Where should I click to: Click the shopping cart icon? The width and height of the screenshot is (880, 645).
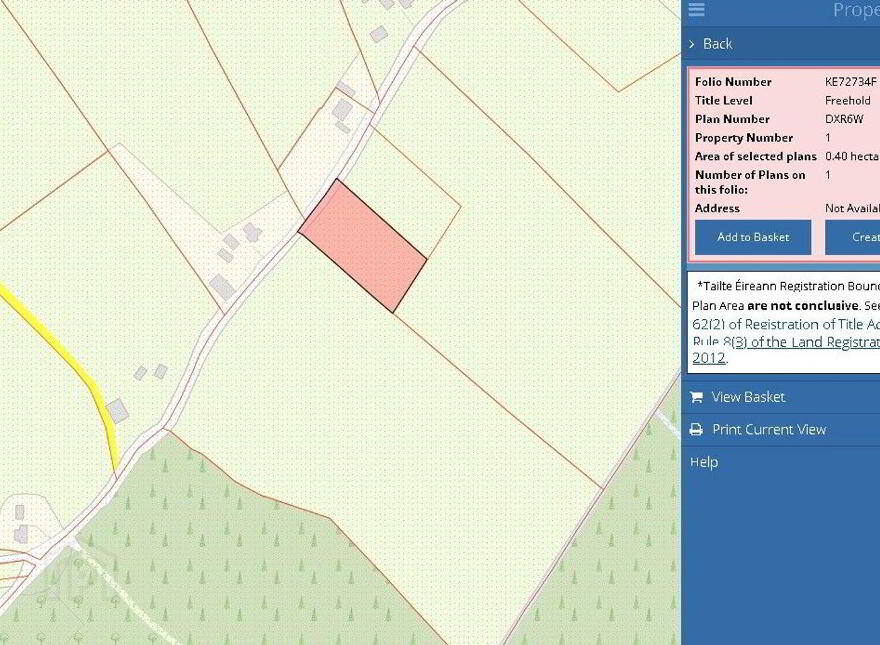(696, 397)
